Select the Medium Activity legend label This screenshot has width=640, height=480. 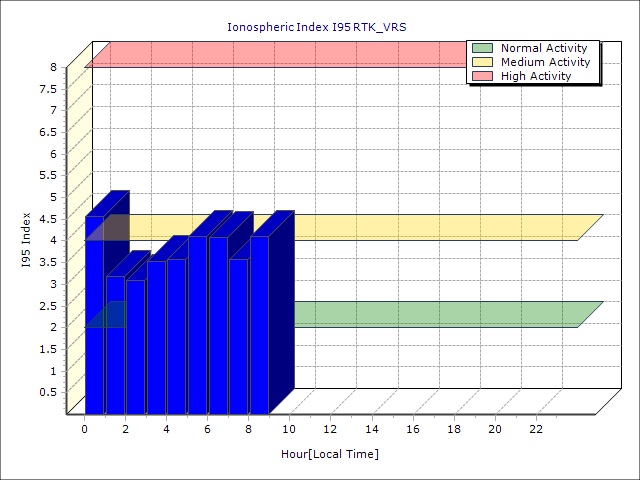tap(545, 62)
